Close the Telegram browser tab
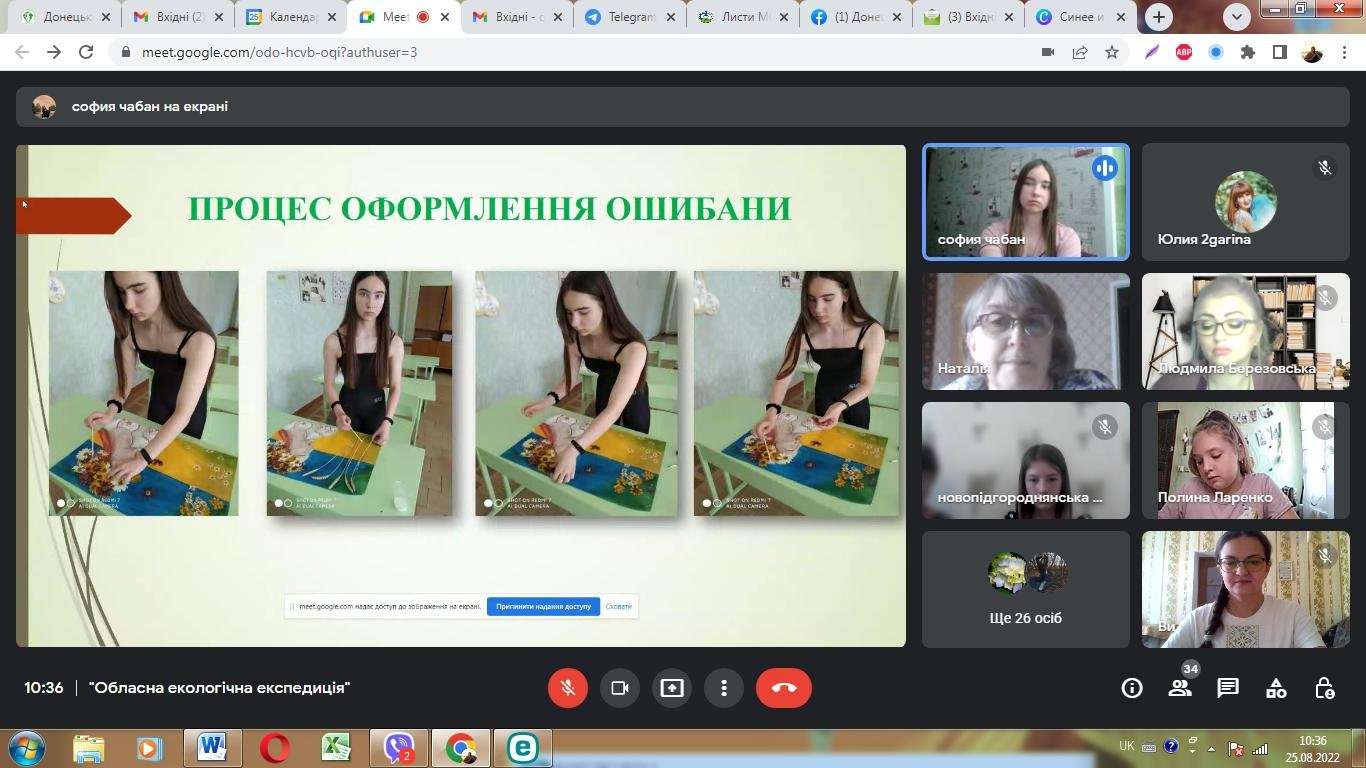This screenshot has height=768, width=1366. tap(671, 17)
